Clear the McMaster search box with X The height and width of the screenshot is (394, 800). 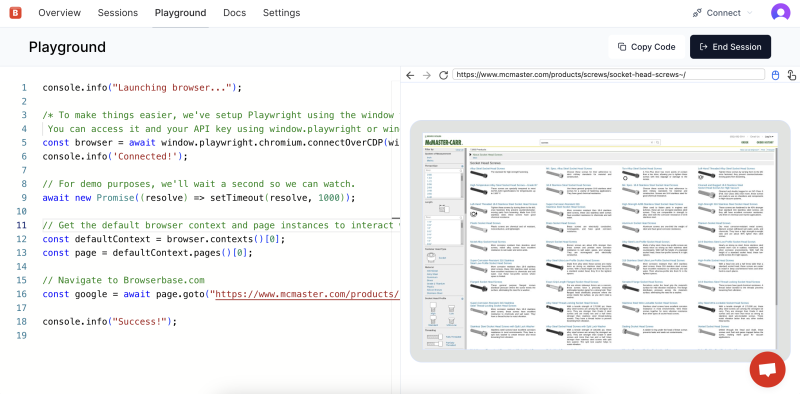click(x=652, y=142)
